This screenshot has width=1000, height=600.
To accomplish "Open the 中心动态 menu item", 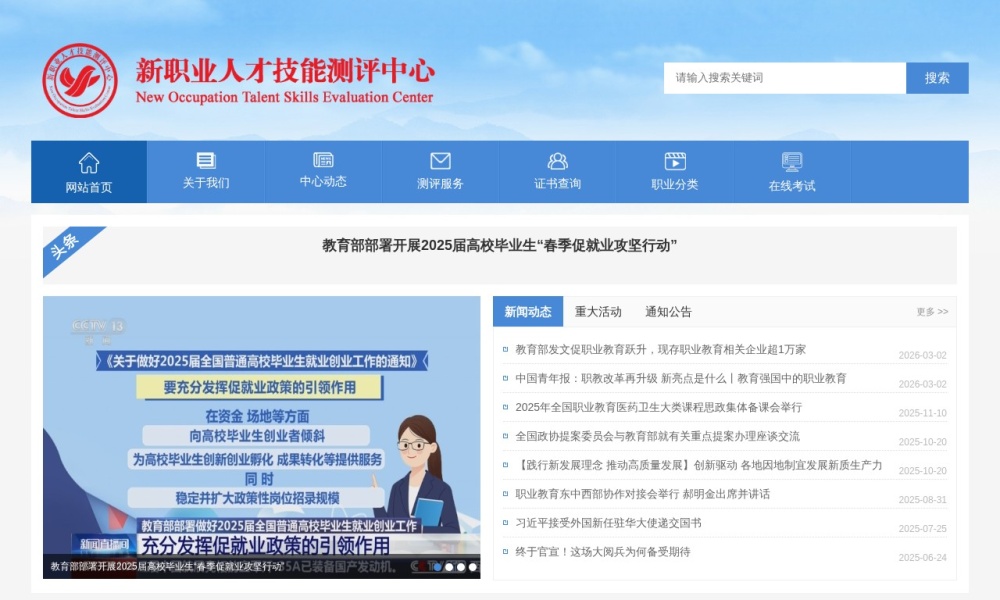I will pos(323,172).
